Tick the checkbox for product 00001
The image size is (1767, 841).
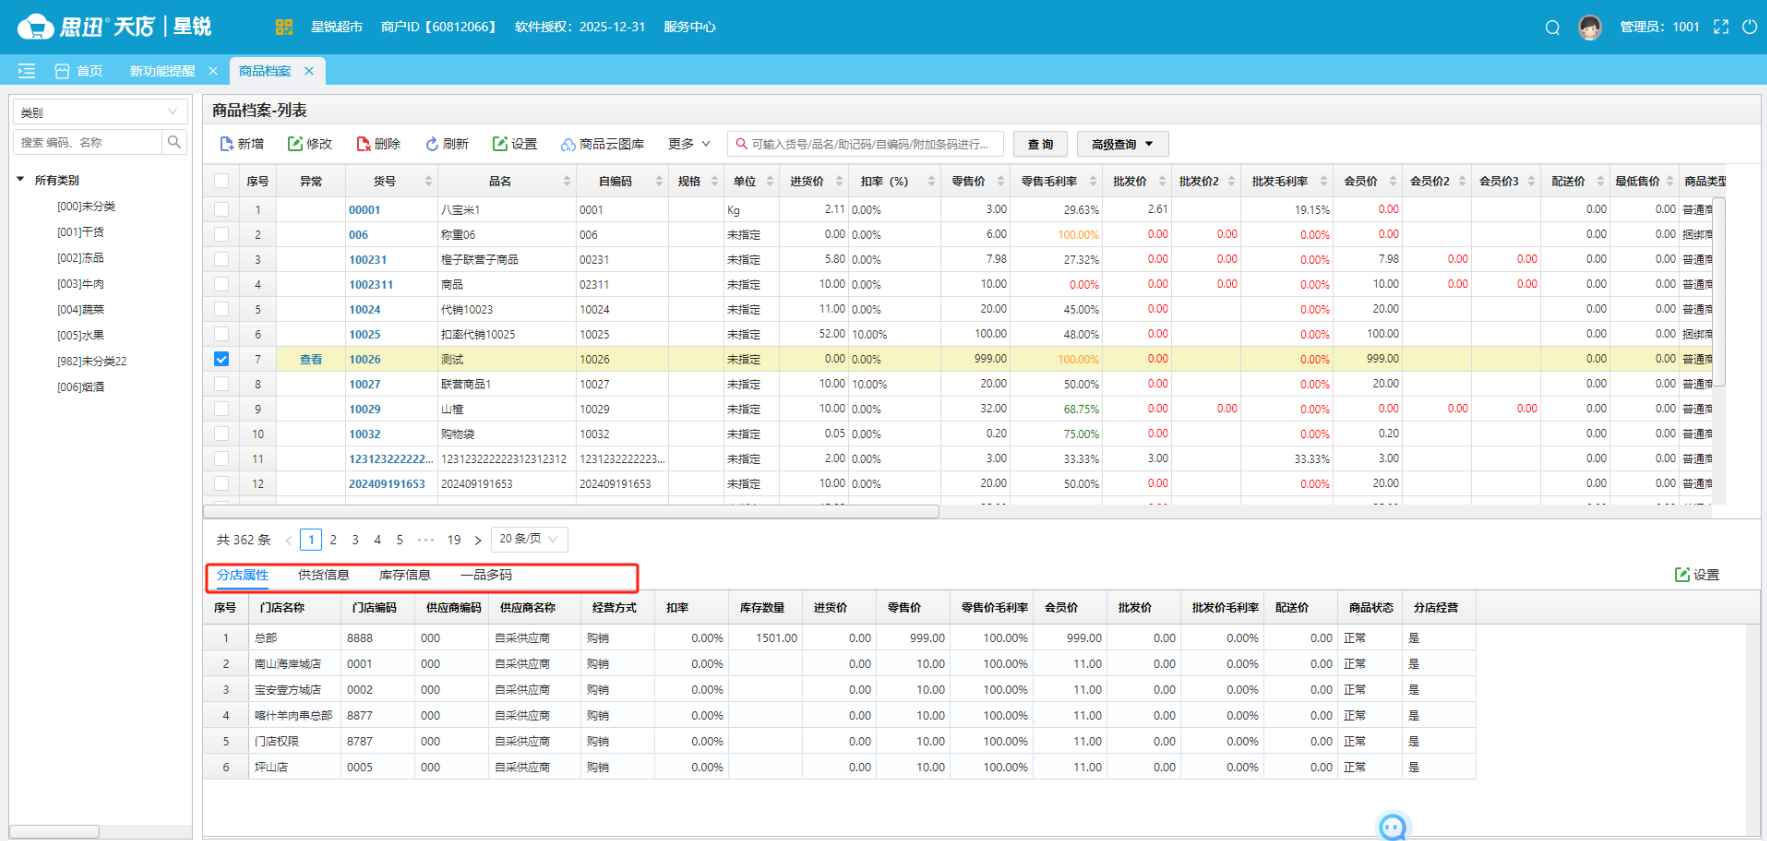click(221, 210)
